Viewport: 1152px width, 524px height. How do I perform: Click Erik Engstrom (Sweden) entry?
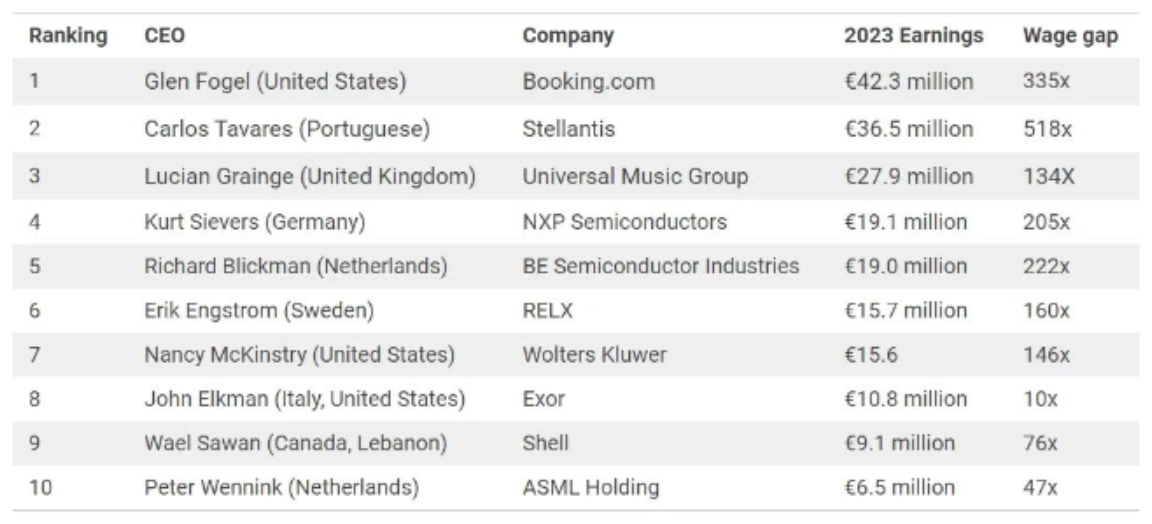(x=259, y=311)
